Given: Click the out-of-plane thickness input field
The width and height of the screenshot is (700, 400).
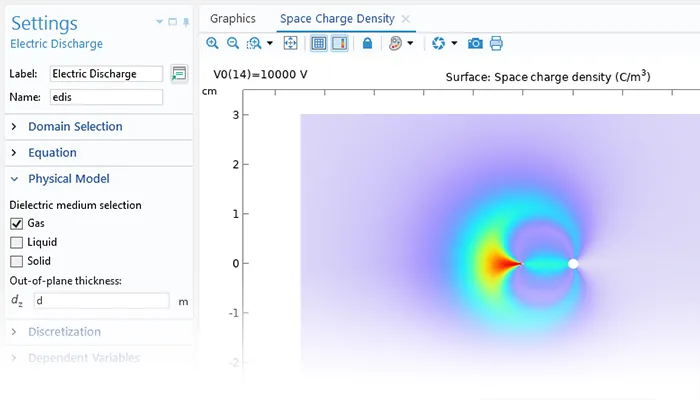Looking at the screenshot, I should (x=100, y=300).
